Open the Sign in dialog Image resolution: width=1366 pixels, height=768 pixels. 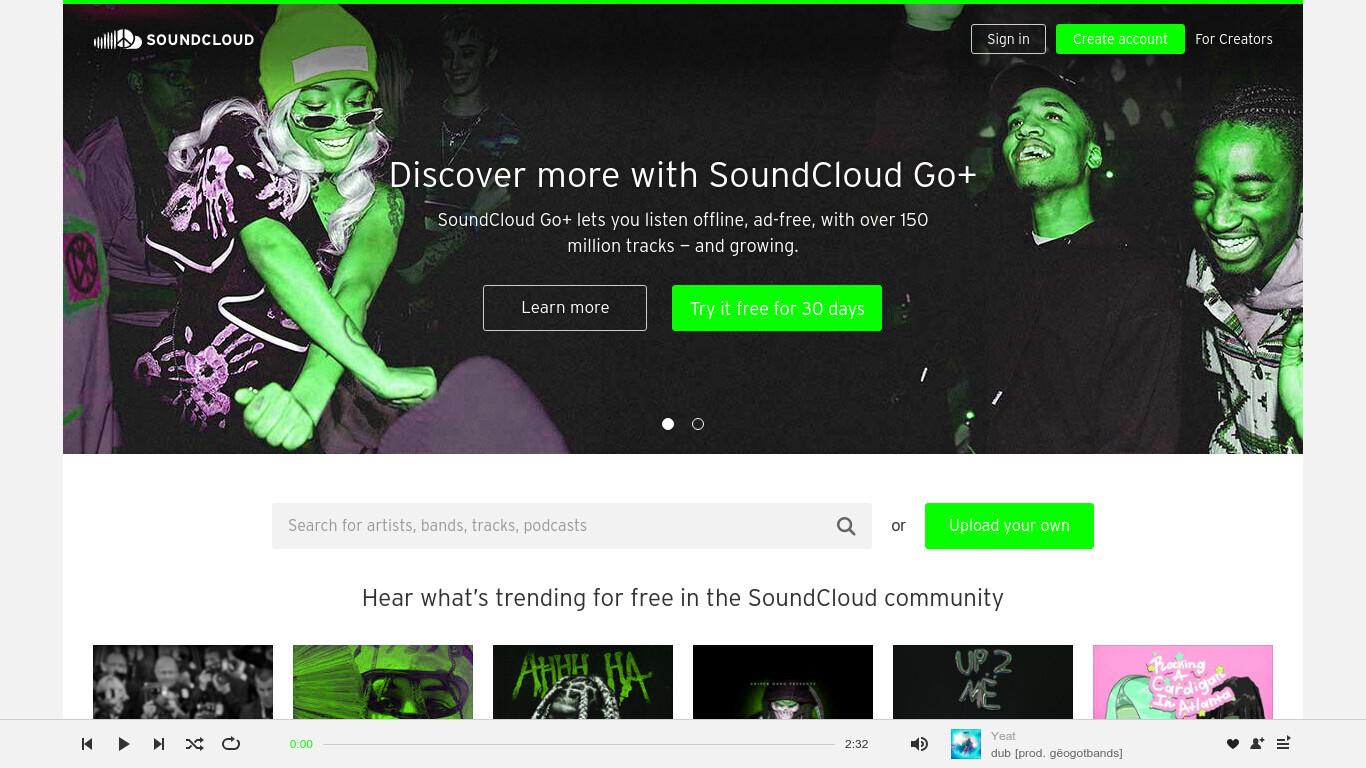point(1008,39)
